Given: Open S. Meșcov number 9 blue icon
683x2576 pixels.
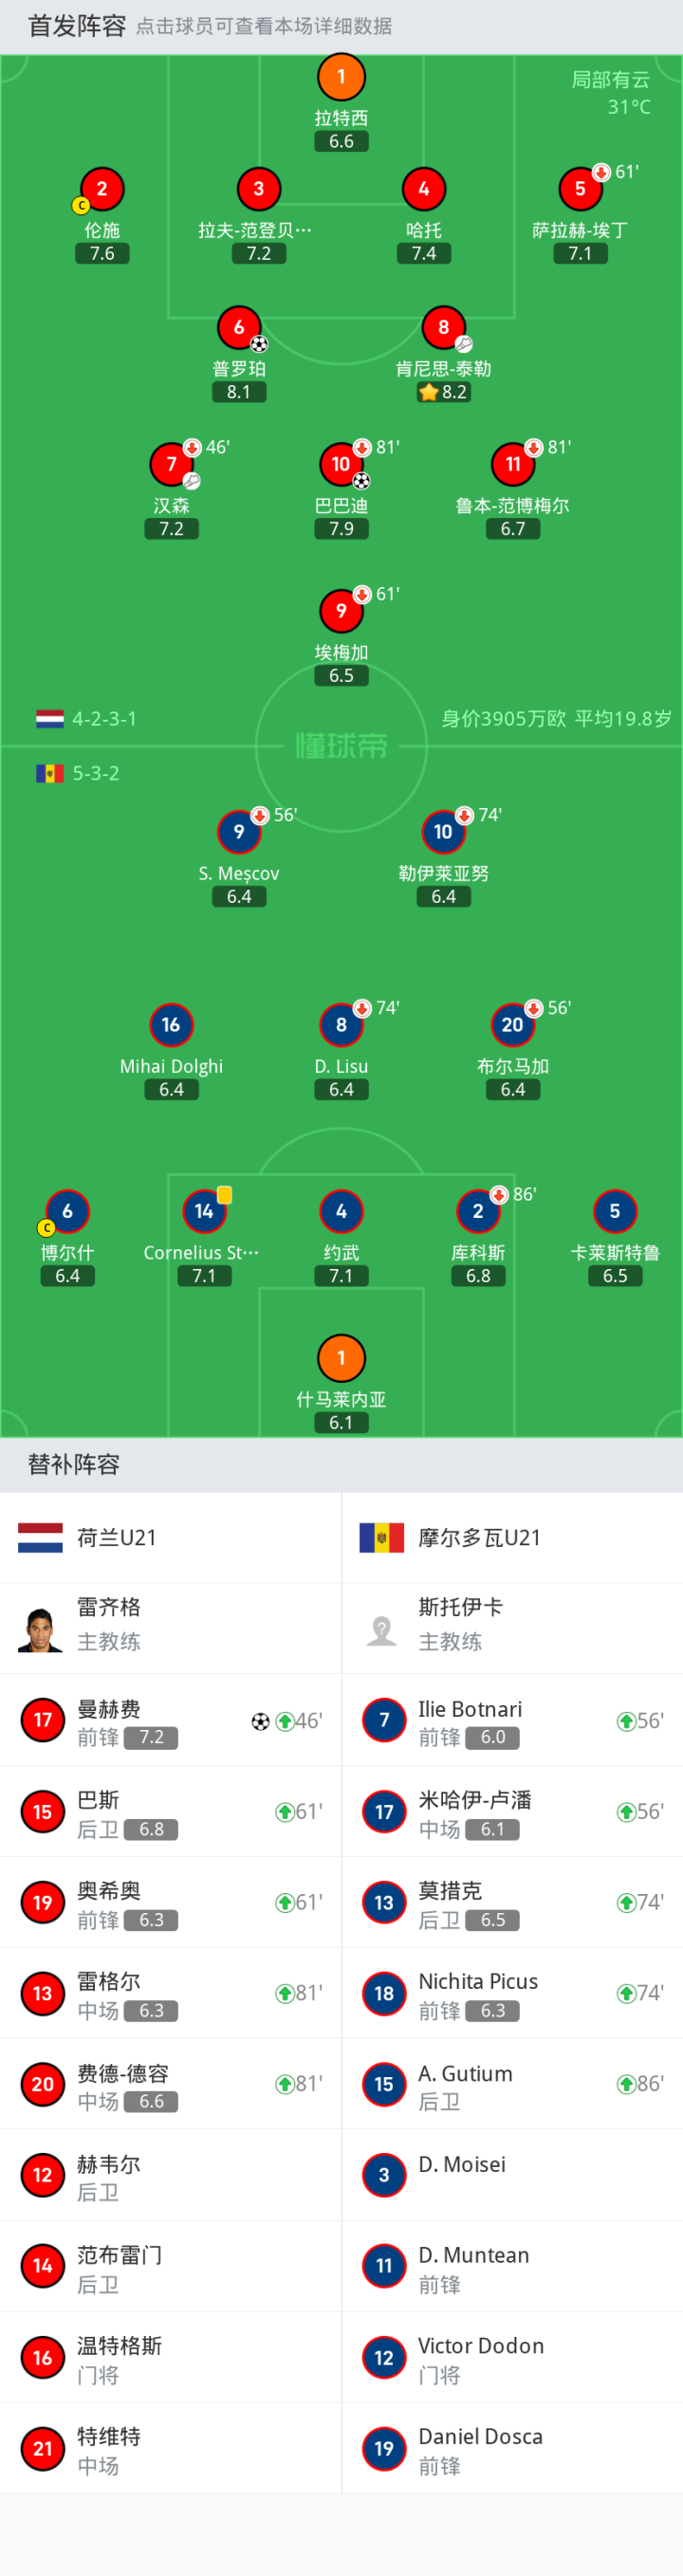Looking at the screenshot, I should click(239, 831).
